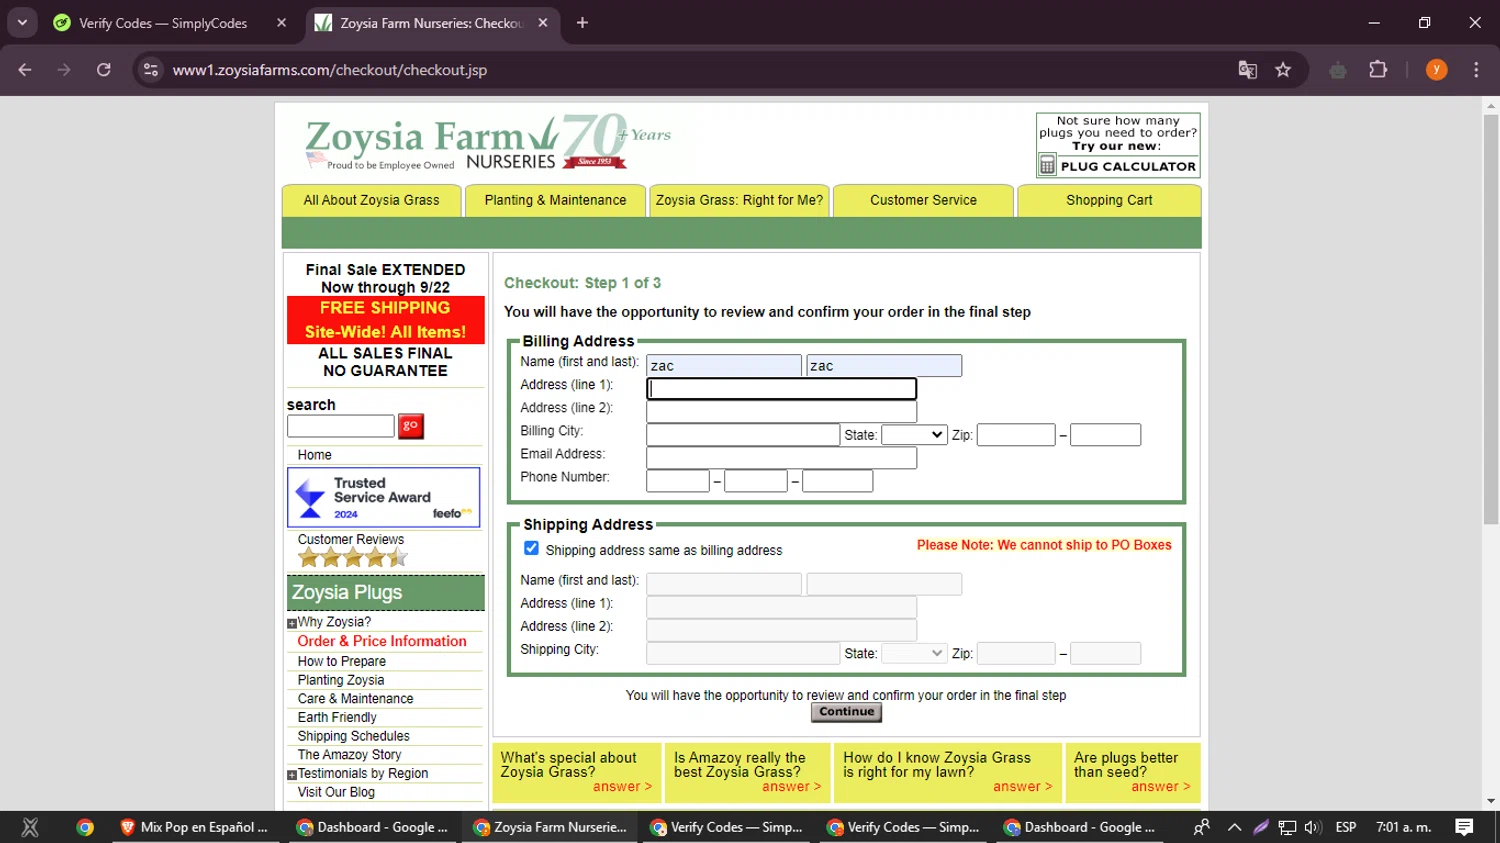
Task: Open Planting & Maintenance tab
Action: point(555,200)
